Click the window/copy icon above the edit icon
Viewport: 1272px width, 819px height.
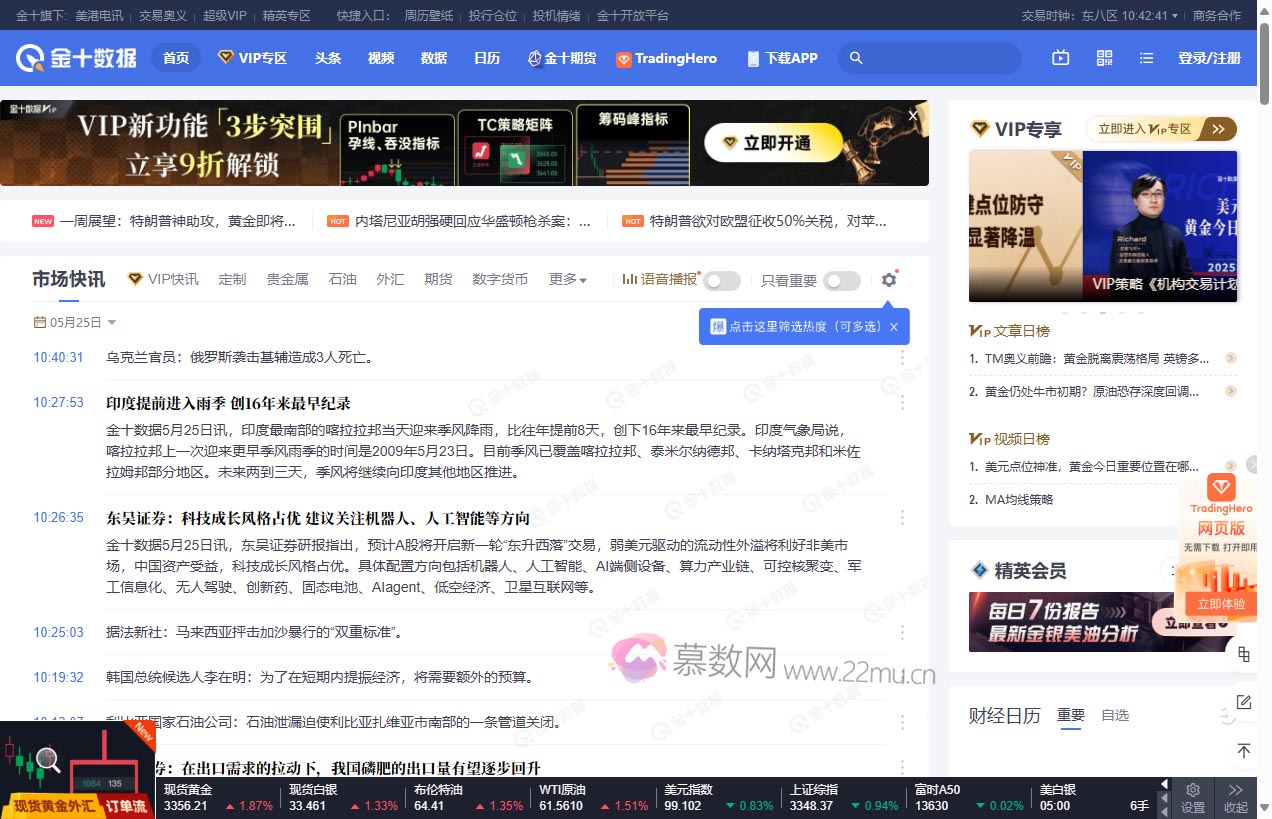[1243, 654]
